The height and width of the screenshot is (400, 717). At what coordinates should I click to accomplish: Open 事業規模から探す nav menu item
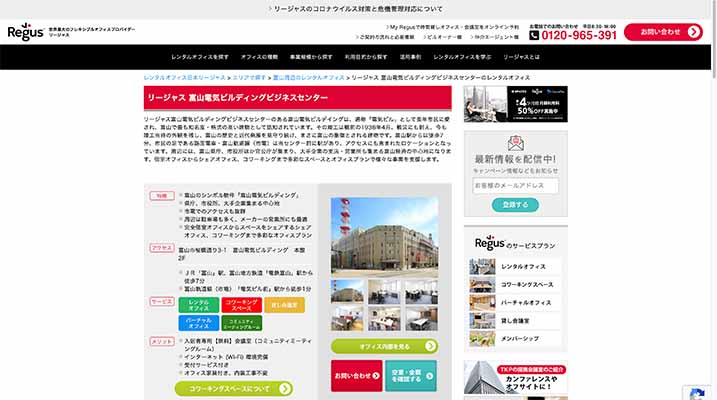pyautogui.click(x=311, y=57)
